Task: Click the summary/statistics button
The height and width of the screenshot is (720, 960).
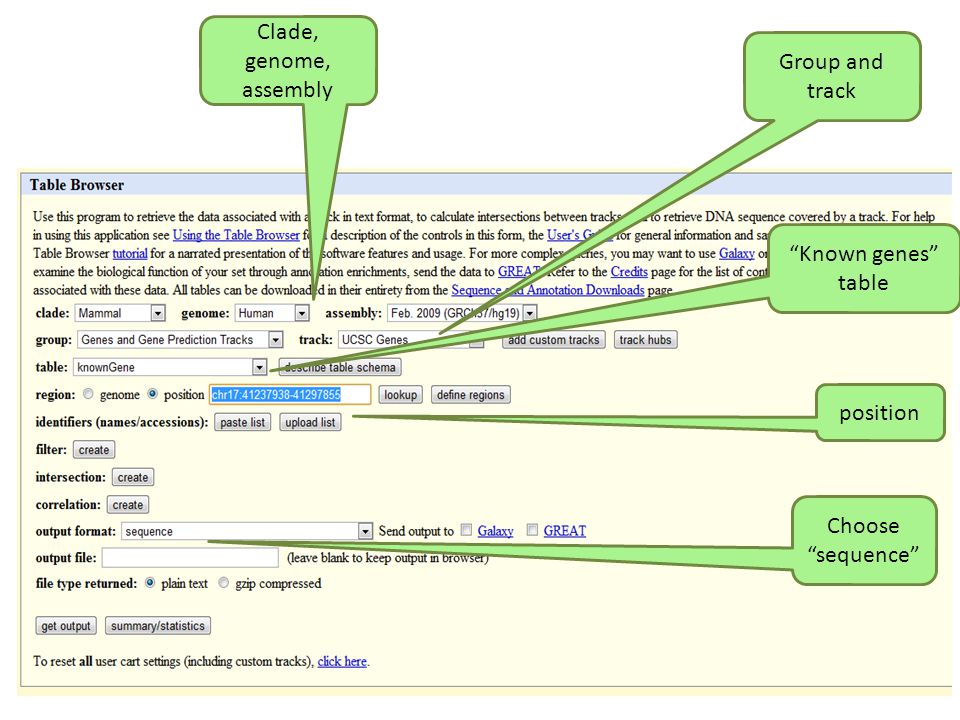Action: [158, 626]
